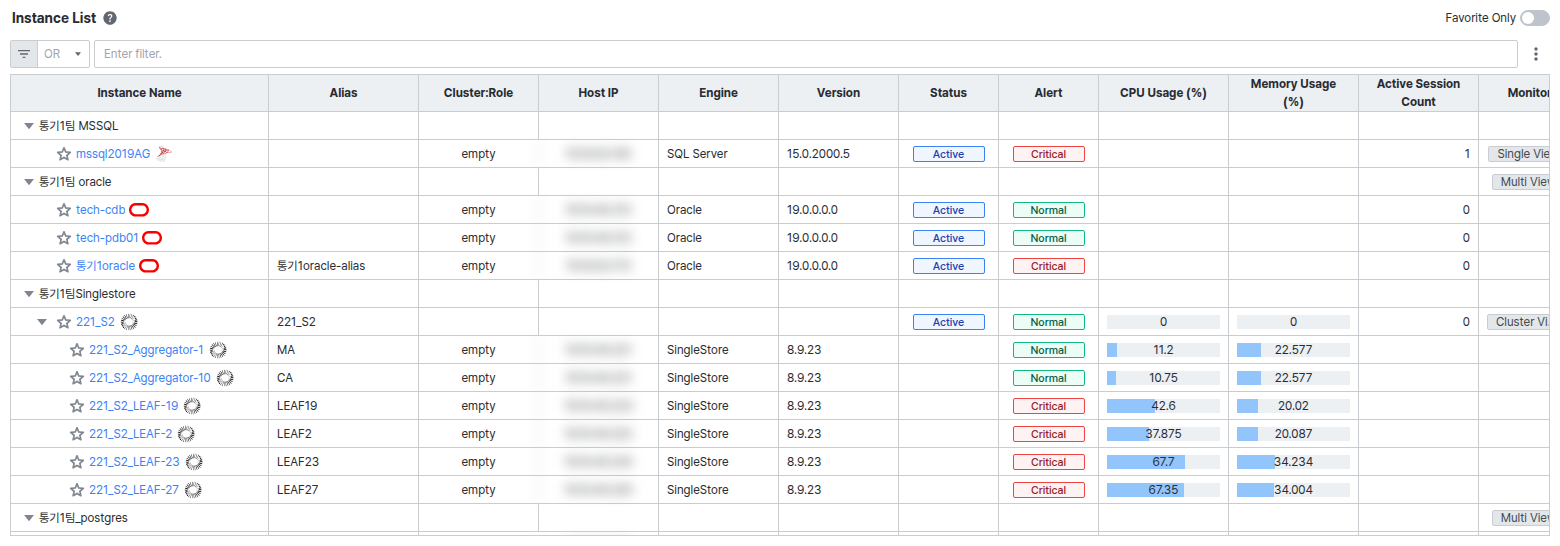
Task: Click Cluster View button for 221_S2
Action: [x=1520, y=322]
